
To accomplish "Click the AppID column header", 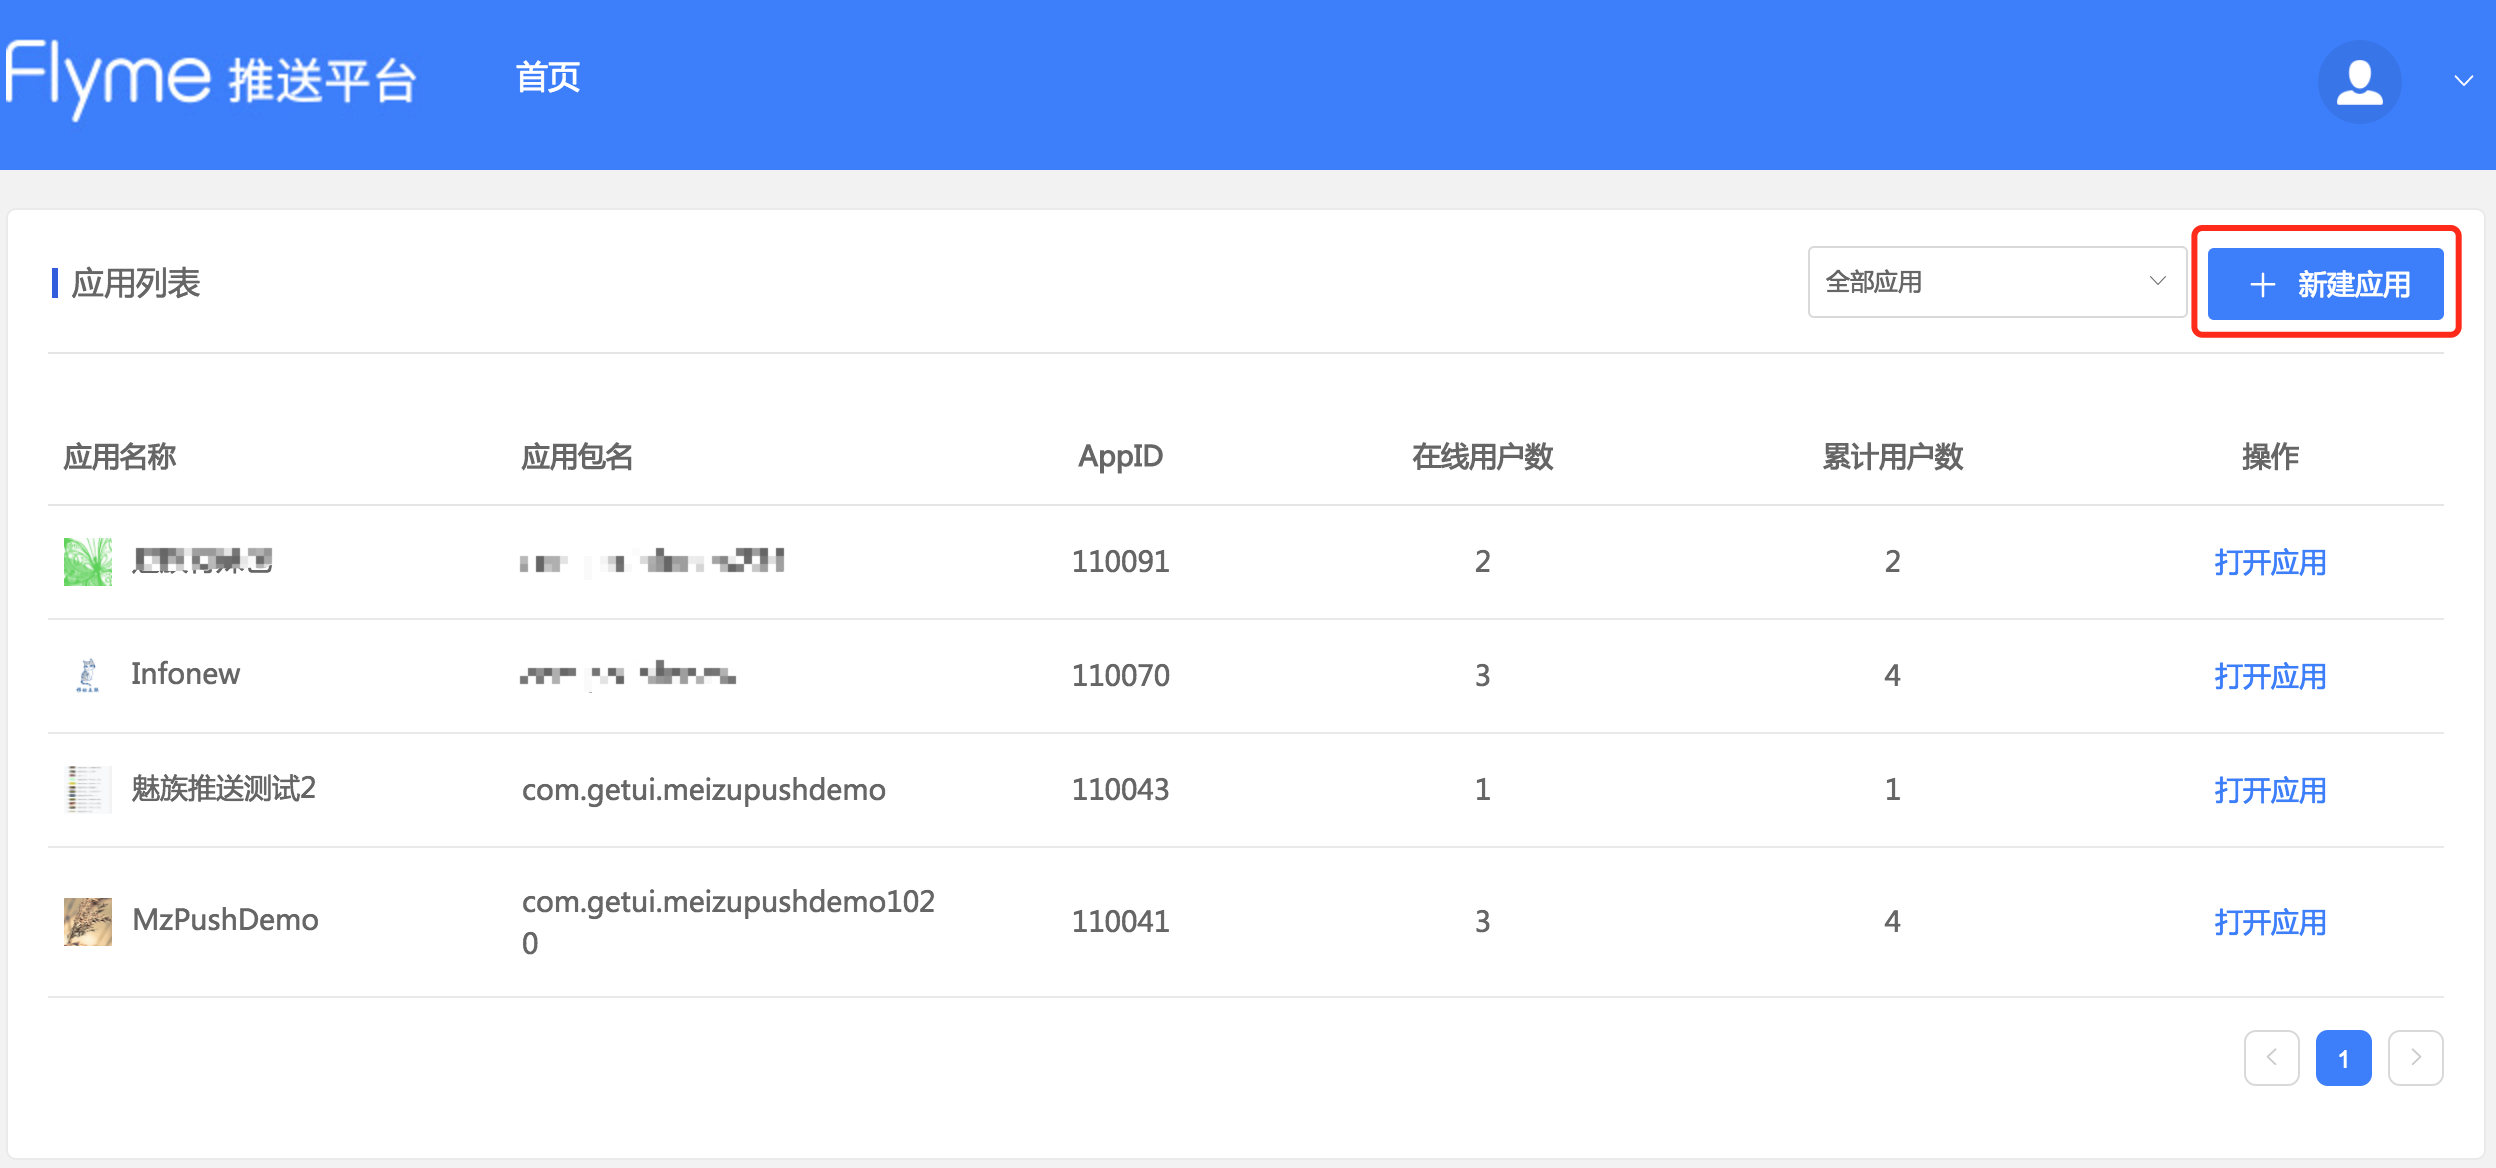I will tap(1120, 456).
